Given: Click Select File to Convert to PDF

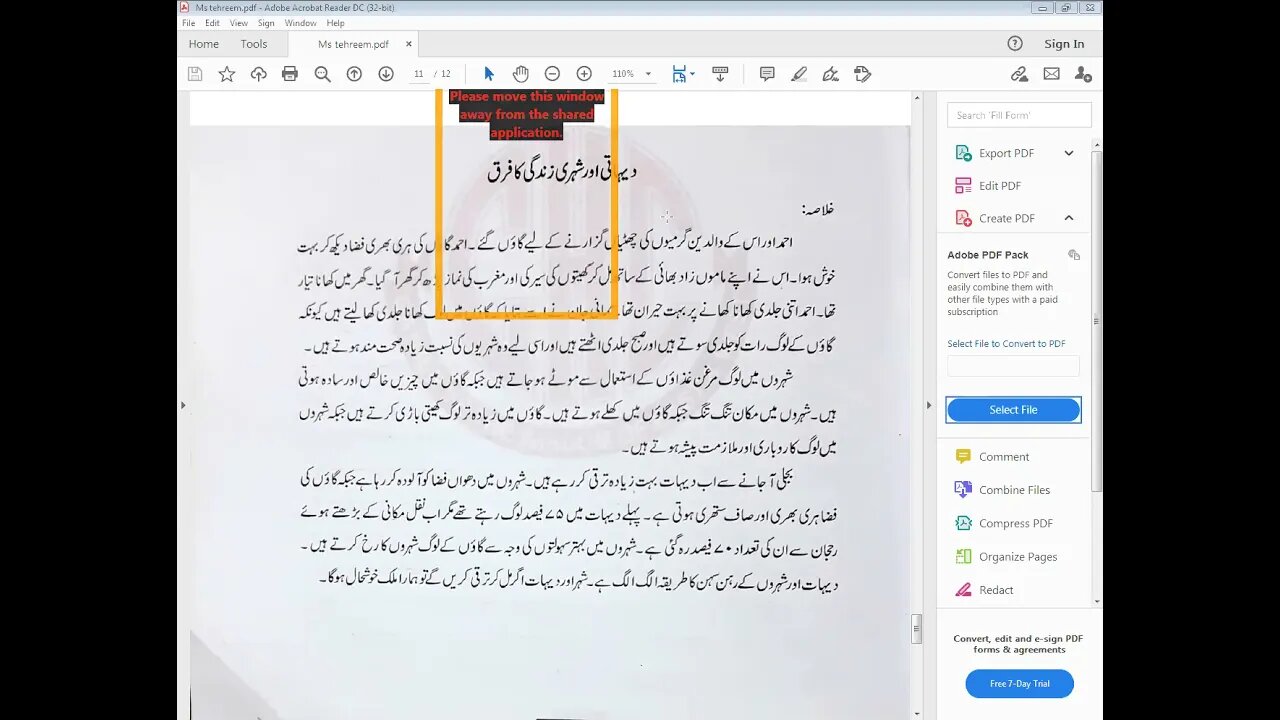Looking at the screenshot, I should pyautogui.click(x=1006, y=344).
